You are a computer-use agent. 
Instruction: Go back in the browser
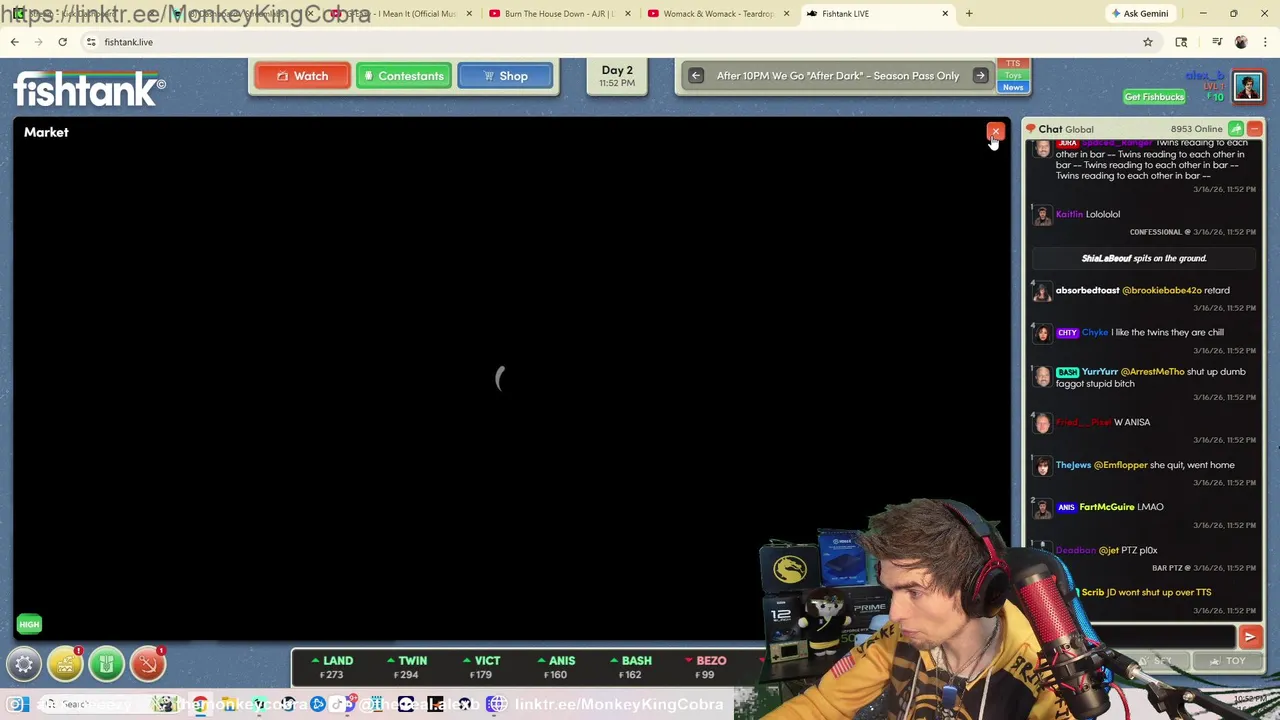(x=14, y=42)
